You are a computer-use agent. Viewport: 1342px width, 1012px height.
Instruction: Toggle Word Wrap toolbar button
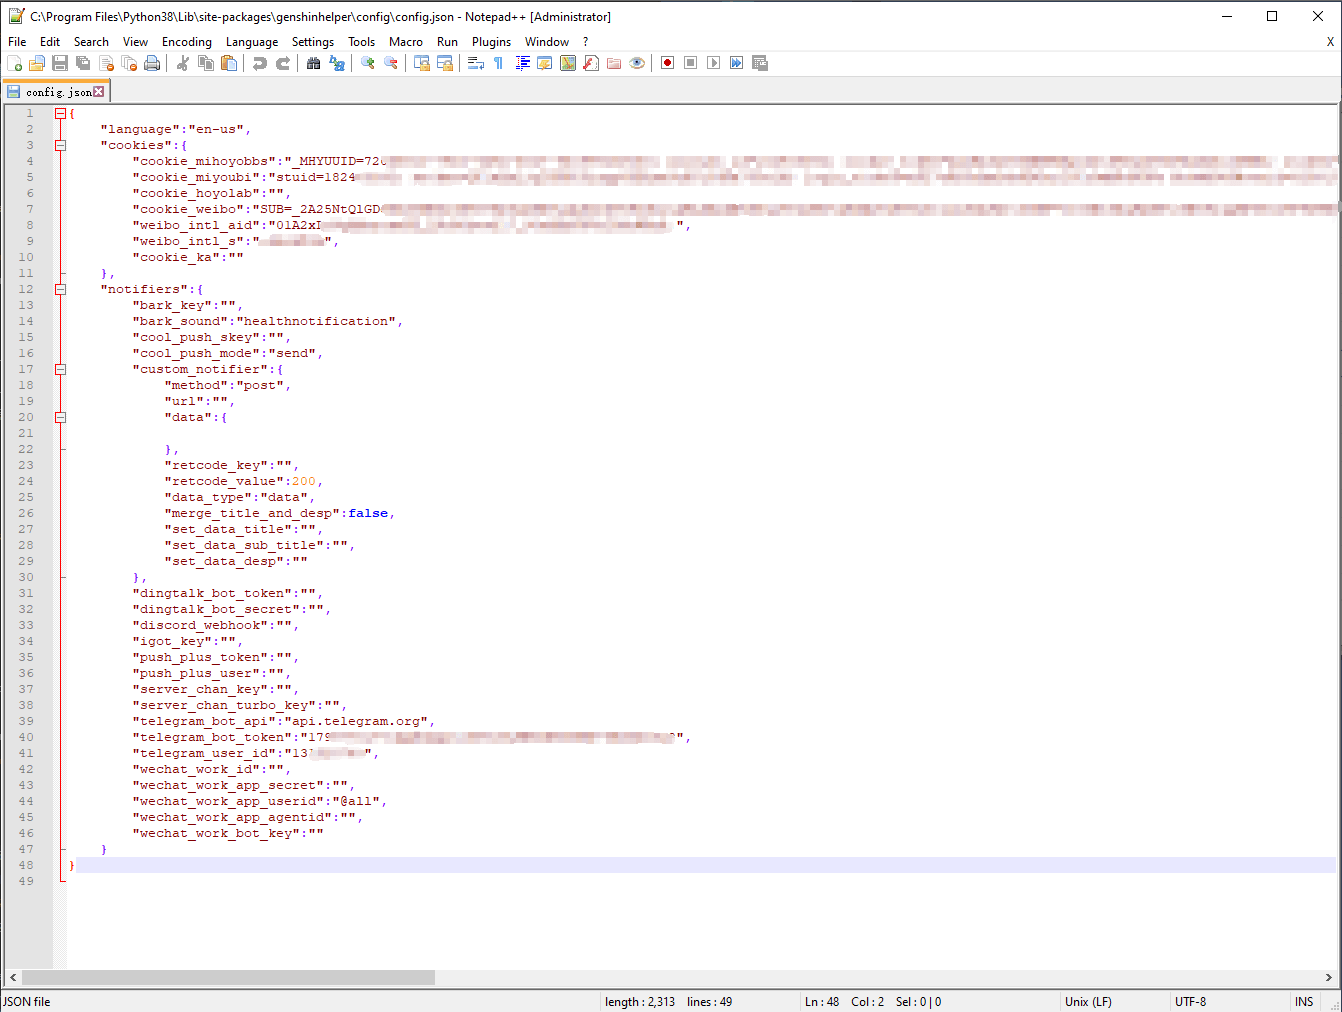click(475, 63)
